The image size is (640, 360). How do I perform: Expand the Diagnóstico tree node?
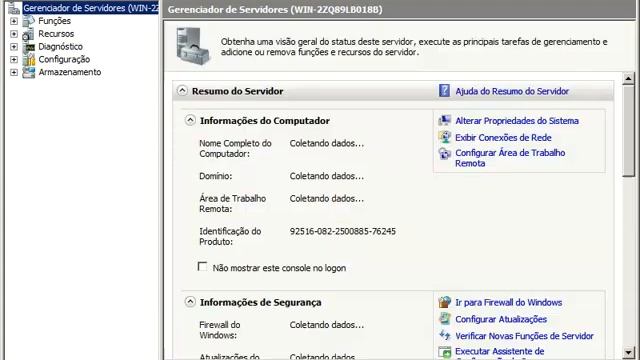[x=14, y=47]
